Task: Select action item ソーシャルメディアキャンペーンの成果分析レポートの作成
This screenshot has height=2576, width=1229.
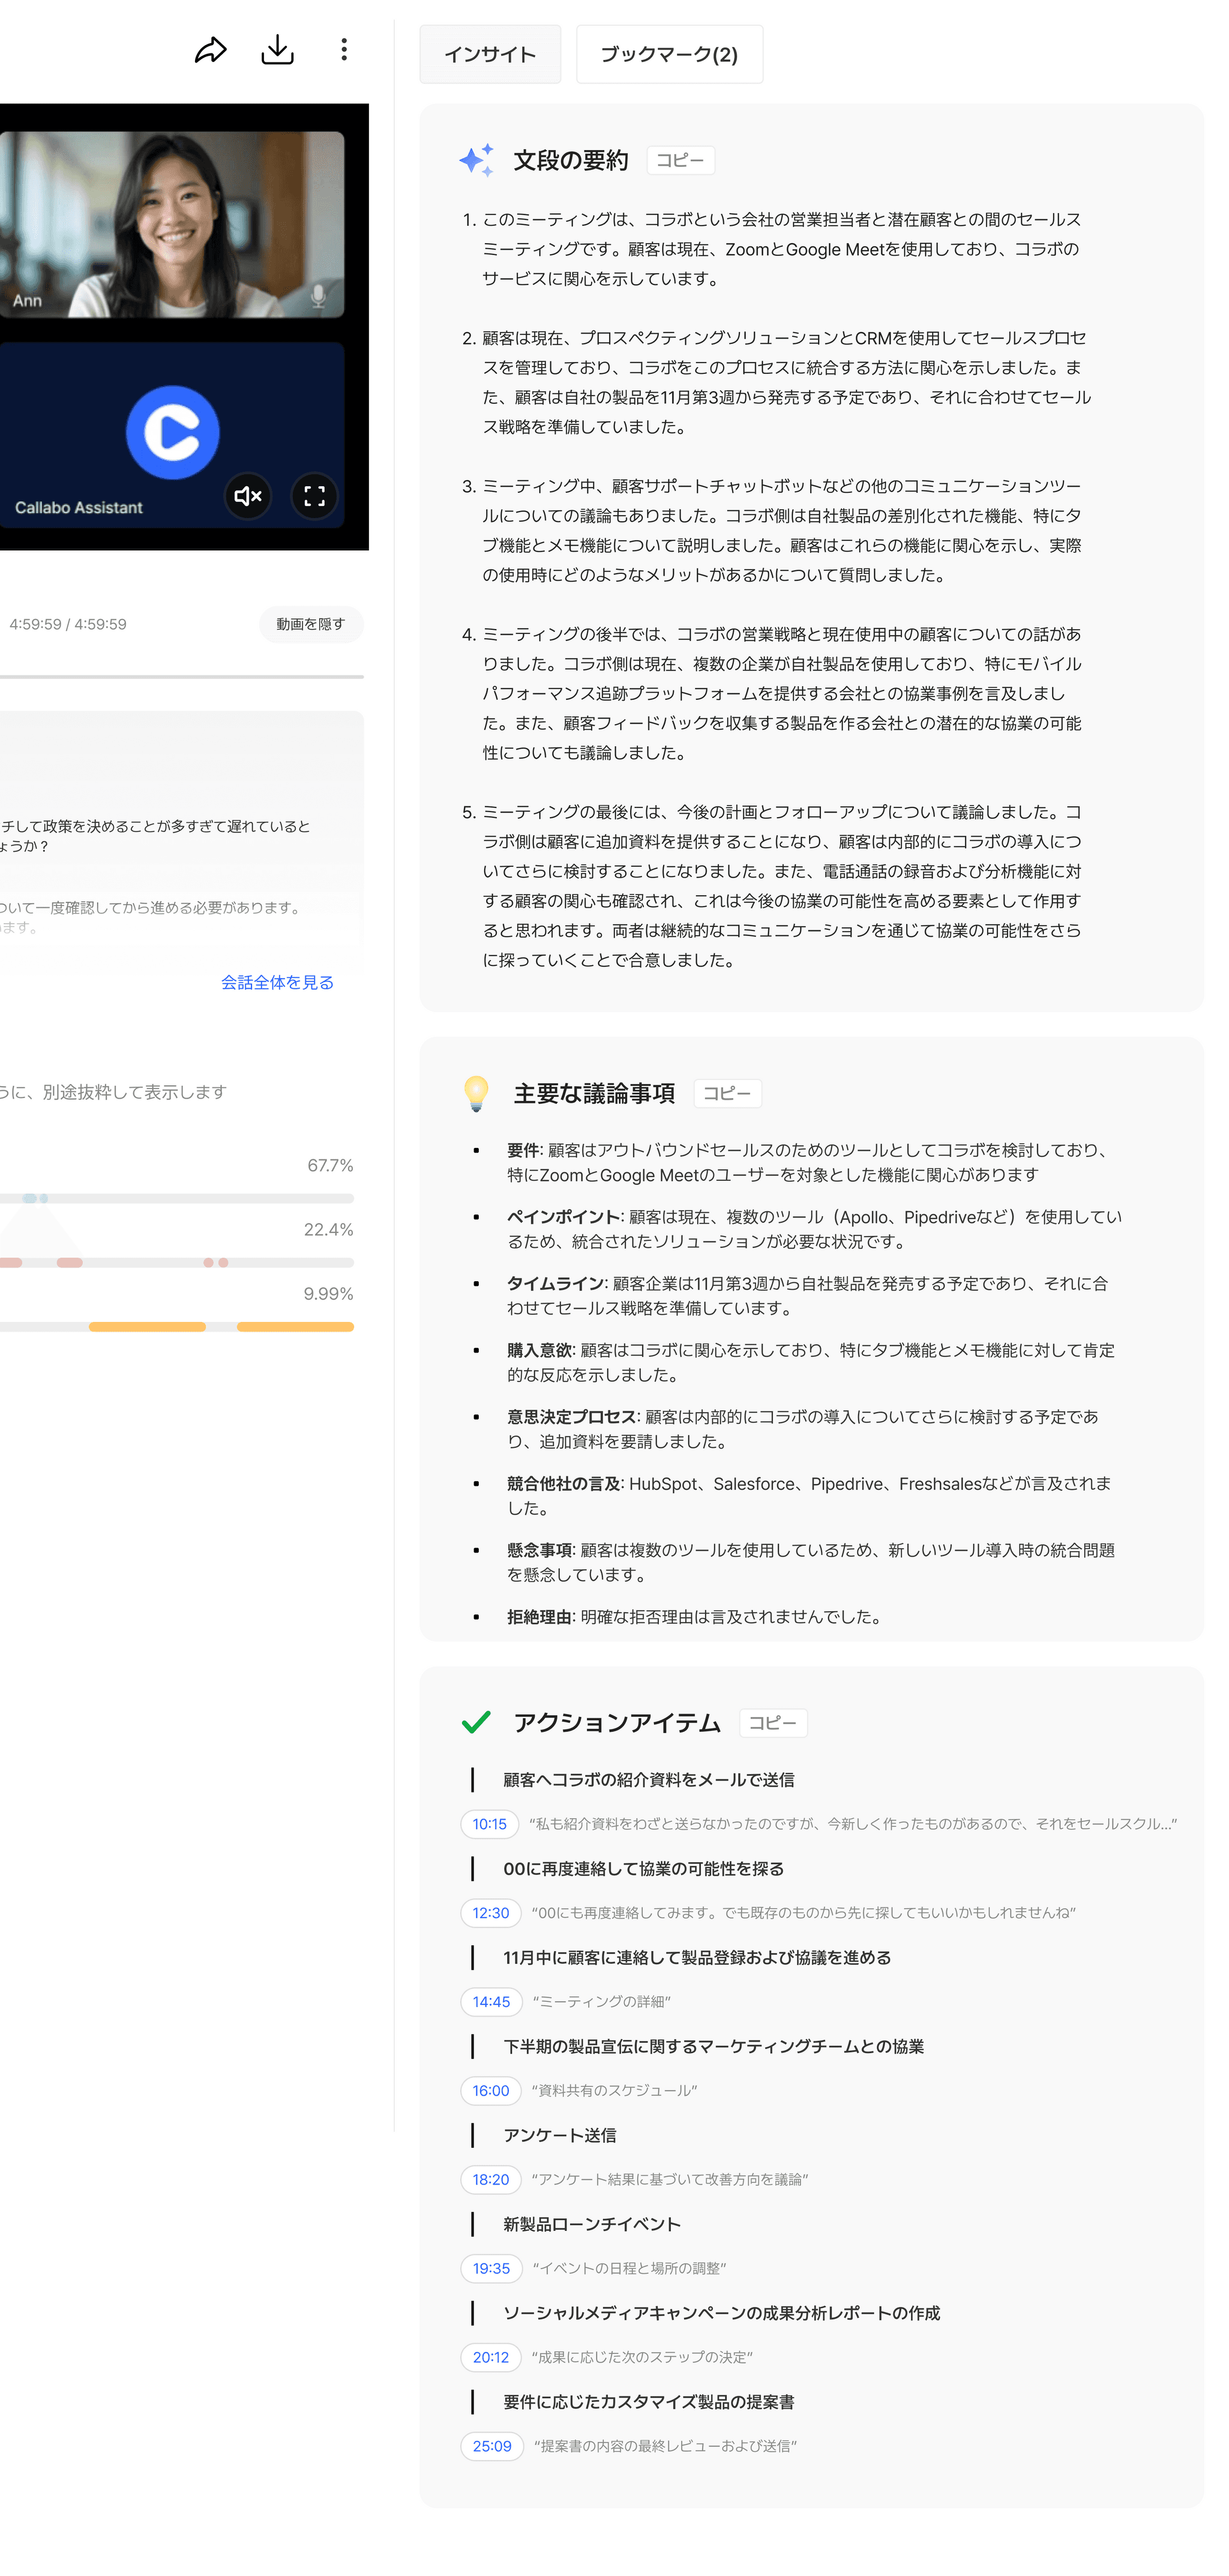Action: tap(722, 2314)
